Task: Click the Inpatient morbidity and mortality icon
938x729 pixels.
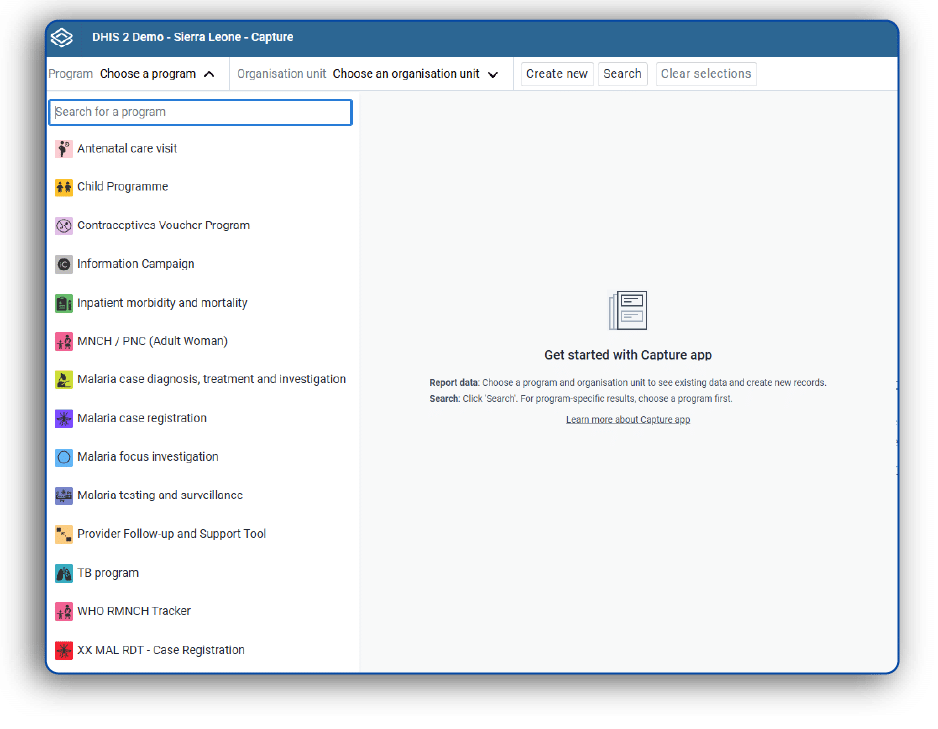Action: click(64, 303)
